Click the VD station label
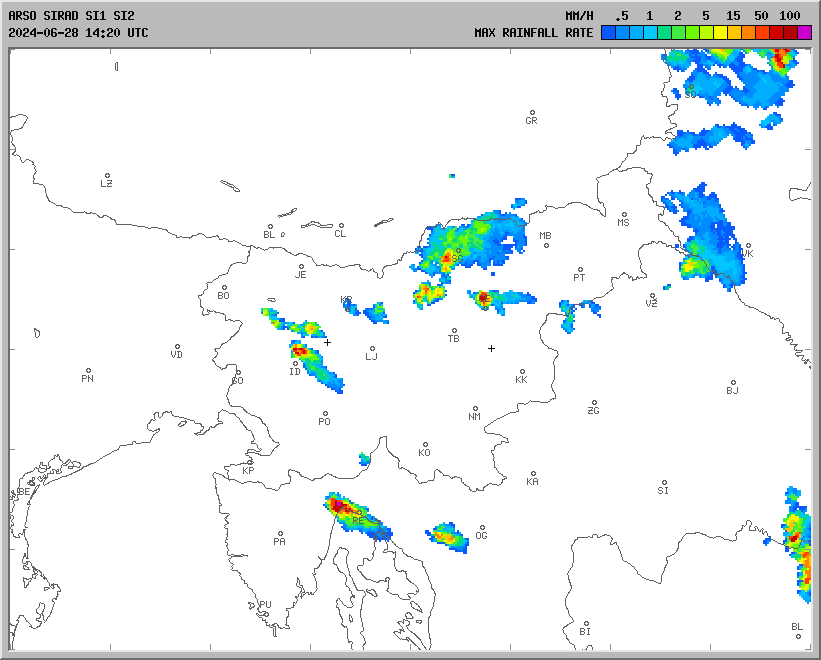The image size is (821, 660). pos(176,355)
